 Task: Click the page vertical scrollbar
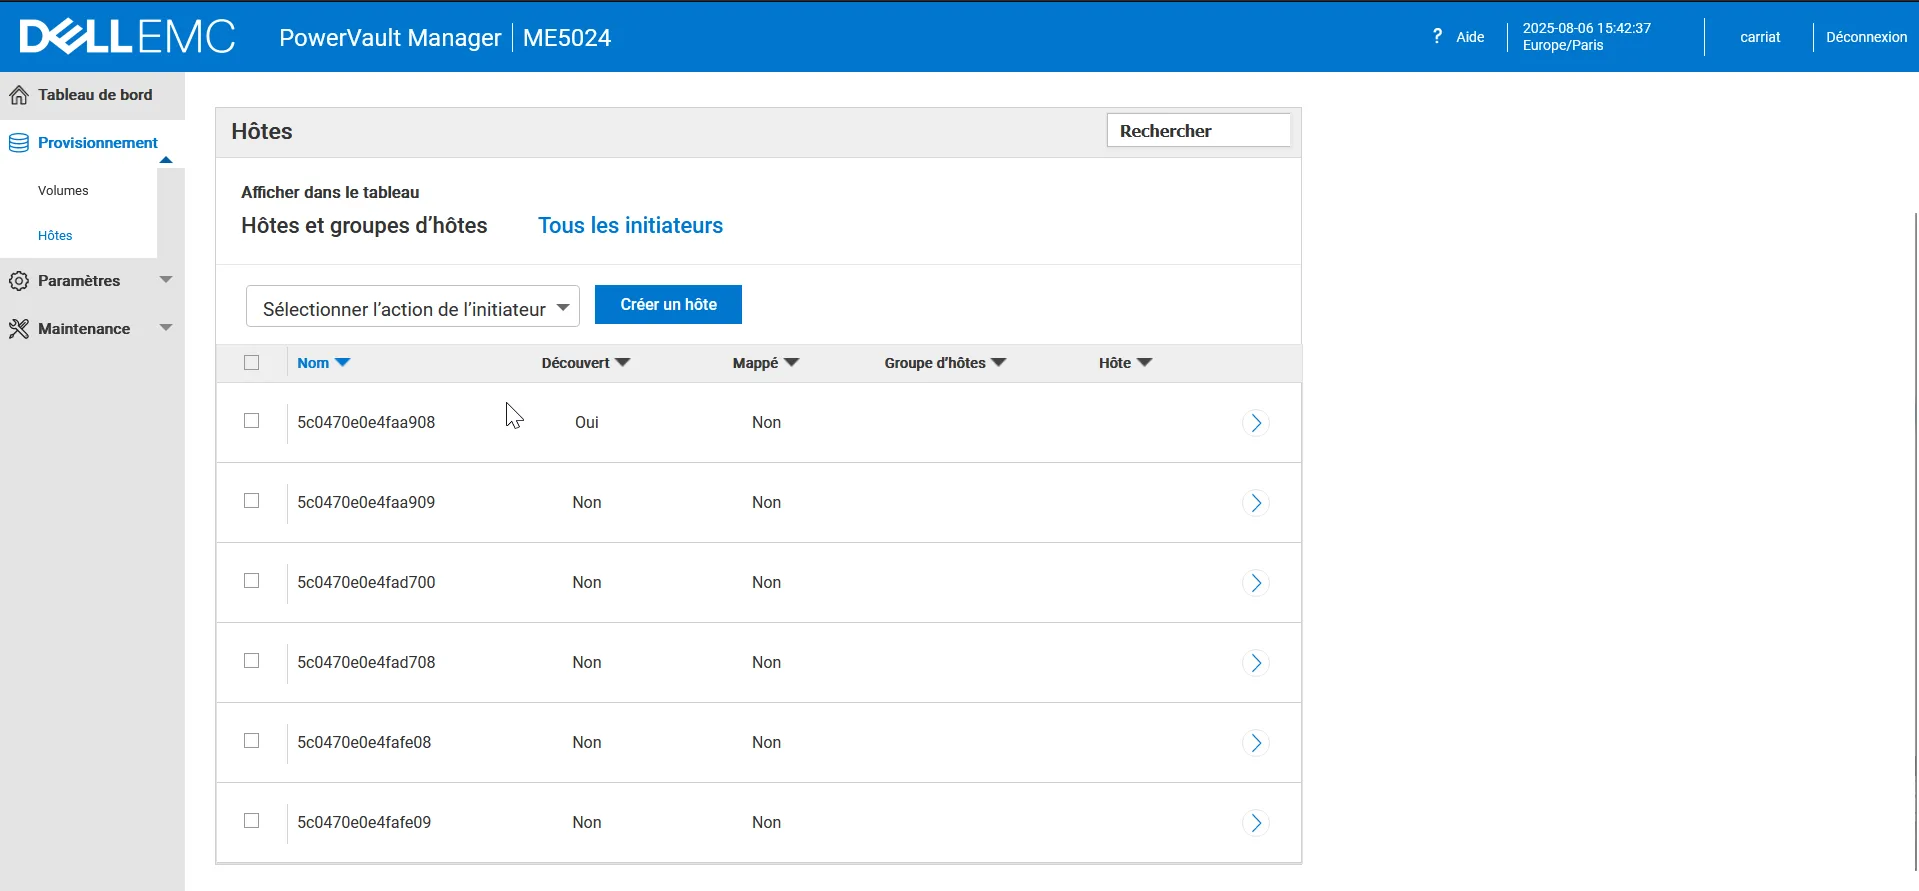1914,540
